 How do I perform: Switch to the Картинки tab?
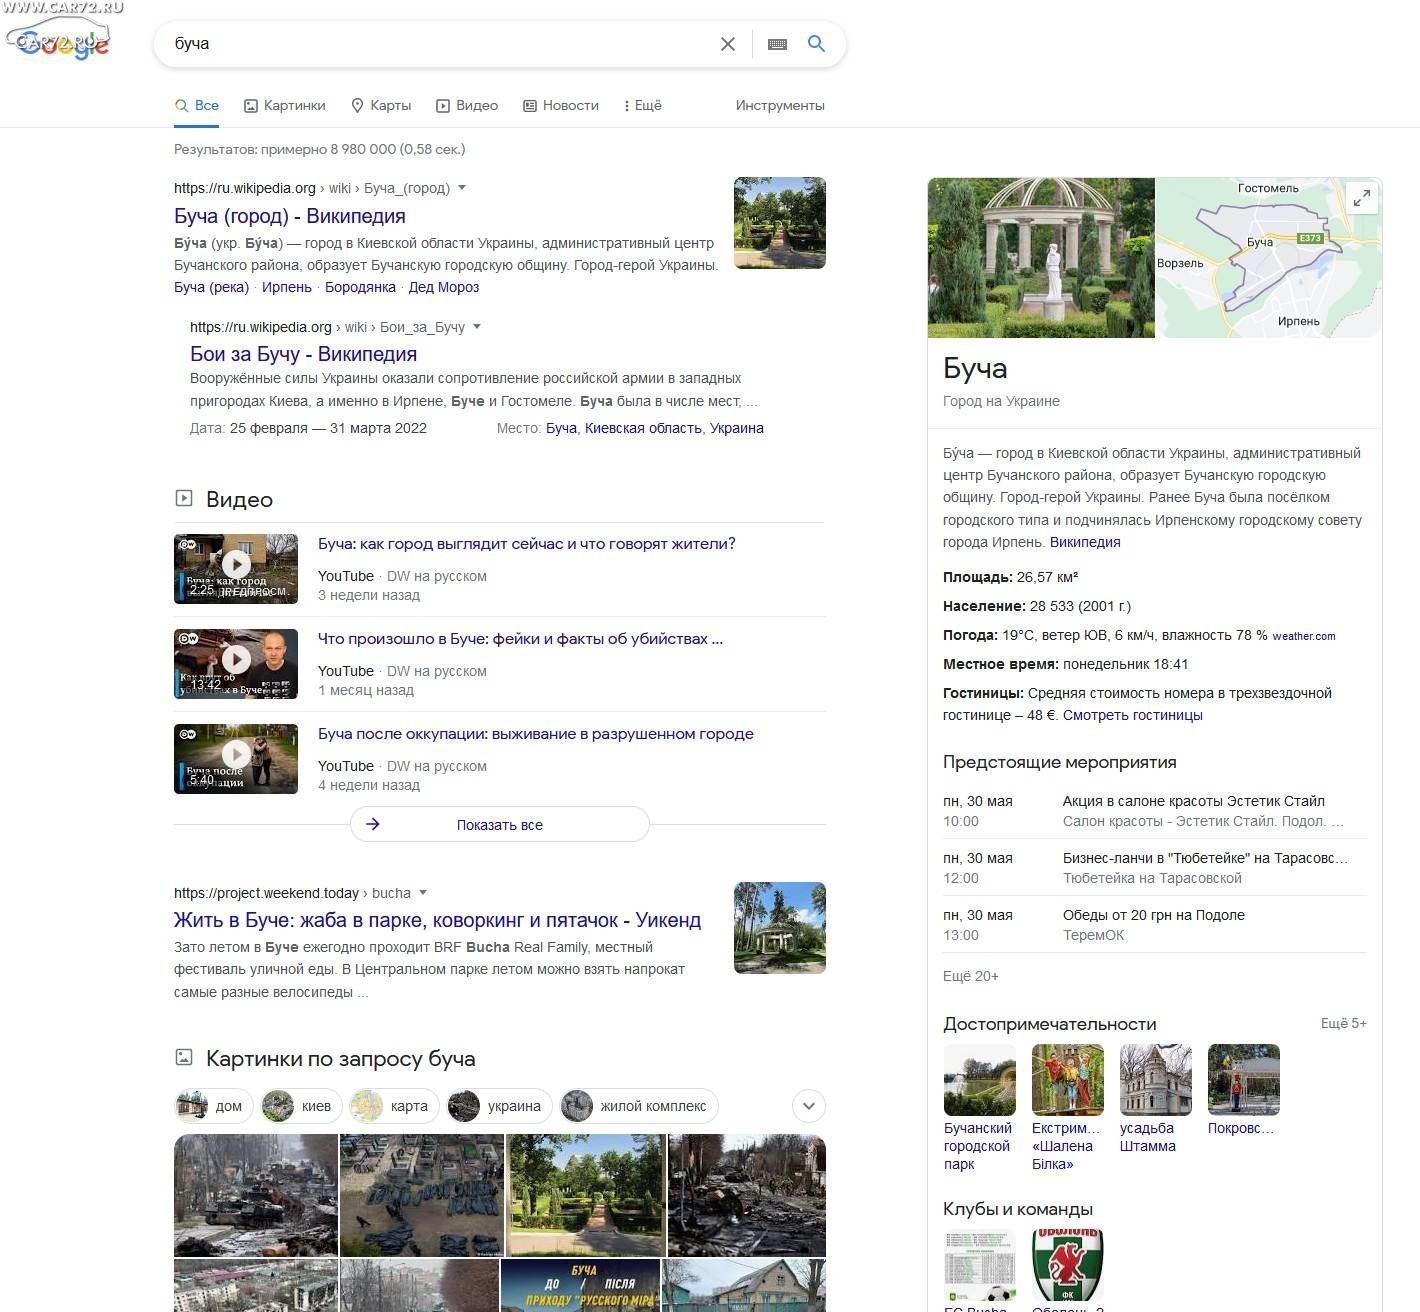(285, 105)
